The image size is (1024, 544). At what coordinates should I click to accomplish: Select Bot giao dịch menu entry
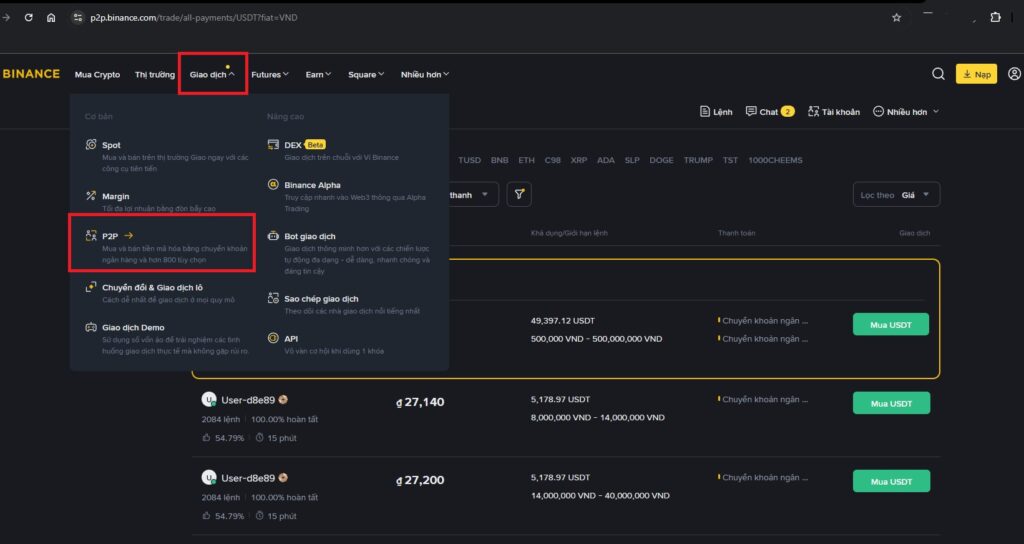pyautogui.click(x=349, y=253)
